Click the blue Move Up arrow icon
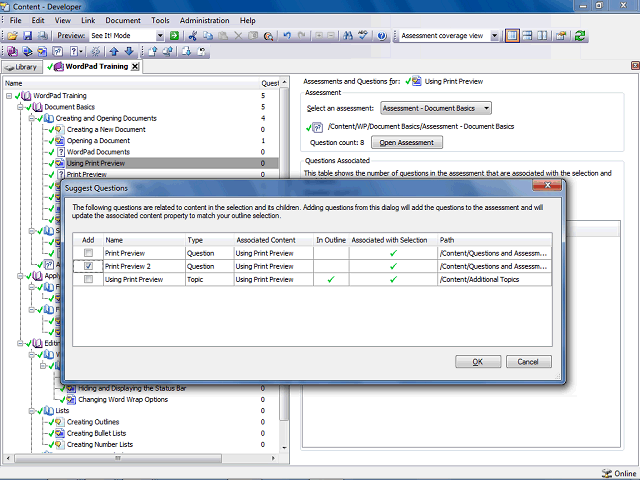The width and height of the screenshot is (640, 480). tap(114, 51)
